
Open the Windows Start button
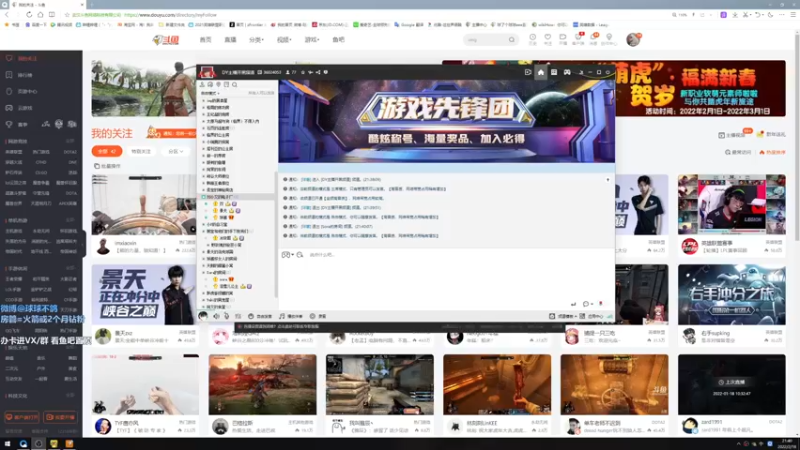[7, 444]
